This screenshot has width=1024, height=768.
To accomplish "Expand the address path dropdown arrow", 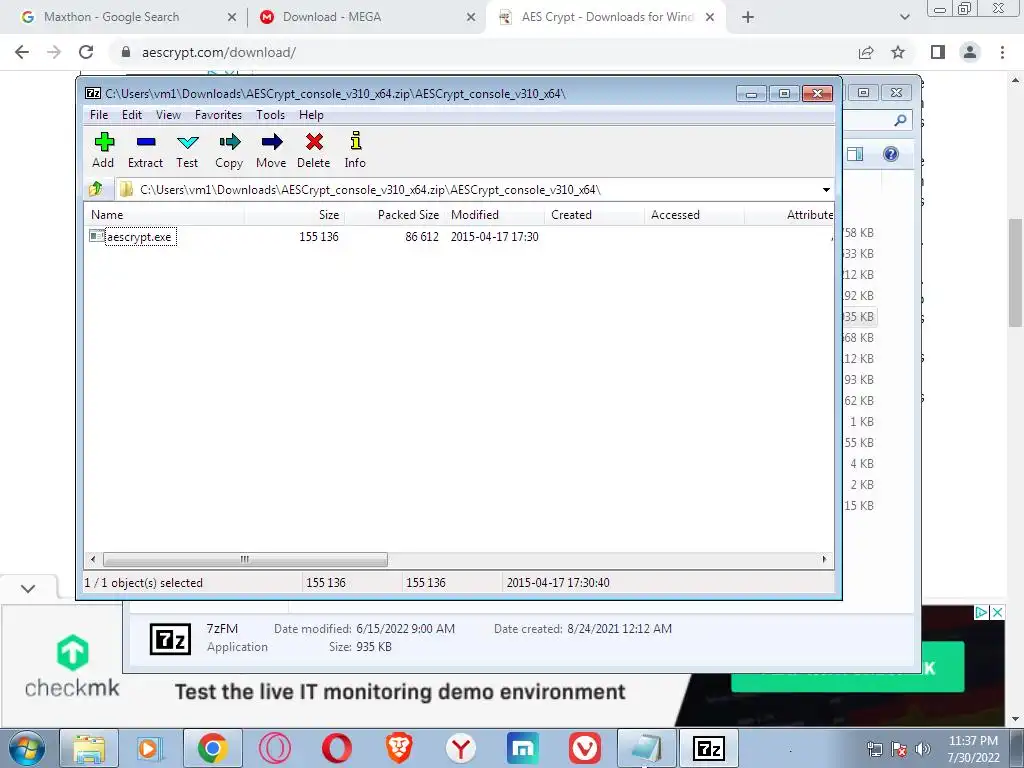I will coord(826,190).
